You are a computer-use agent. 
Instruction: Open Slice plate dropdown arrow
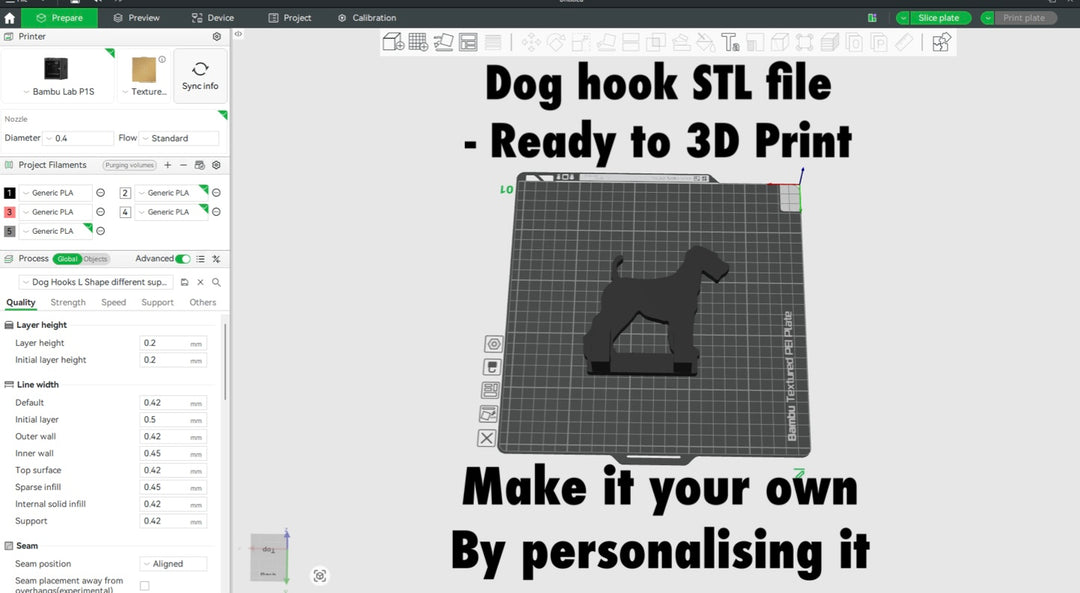tap(902, 18)
